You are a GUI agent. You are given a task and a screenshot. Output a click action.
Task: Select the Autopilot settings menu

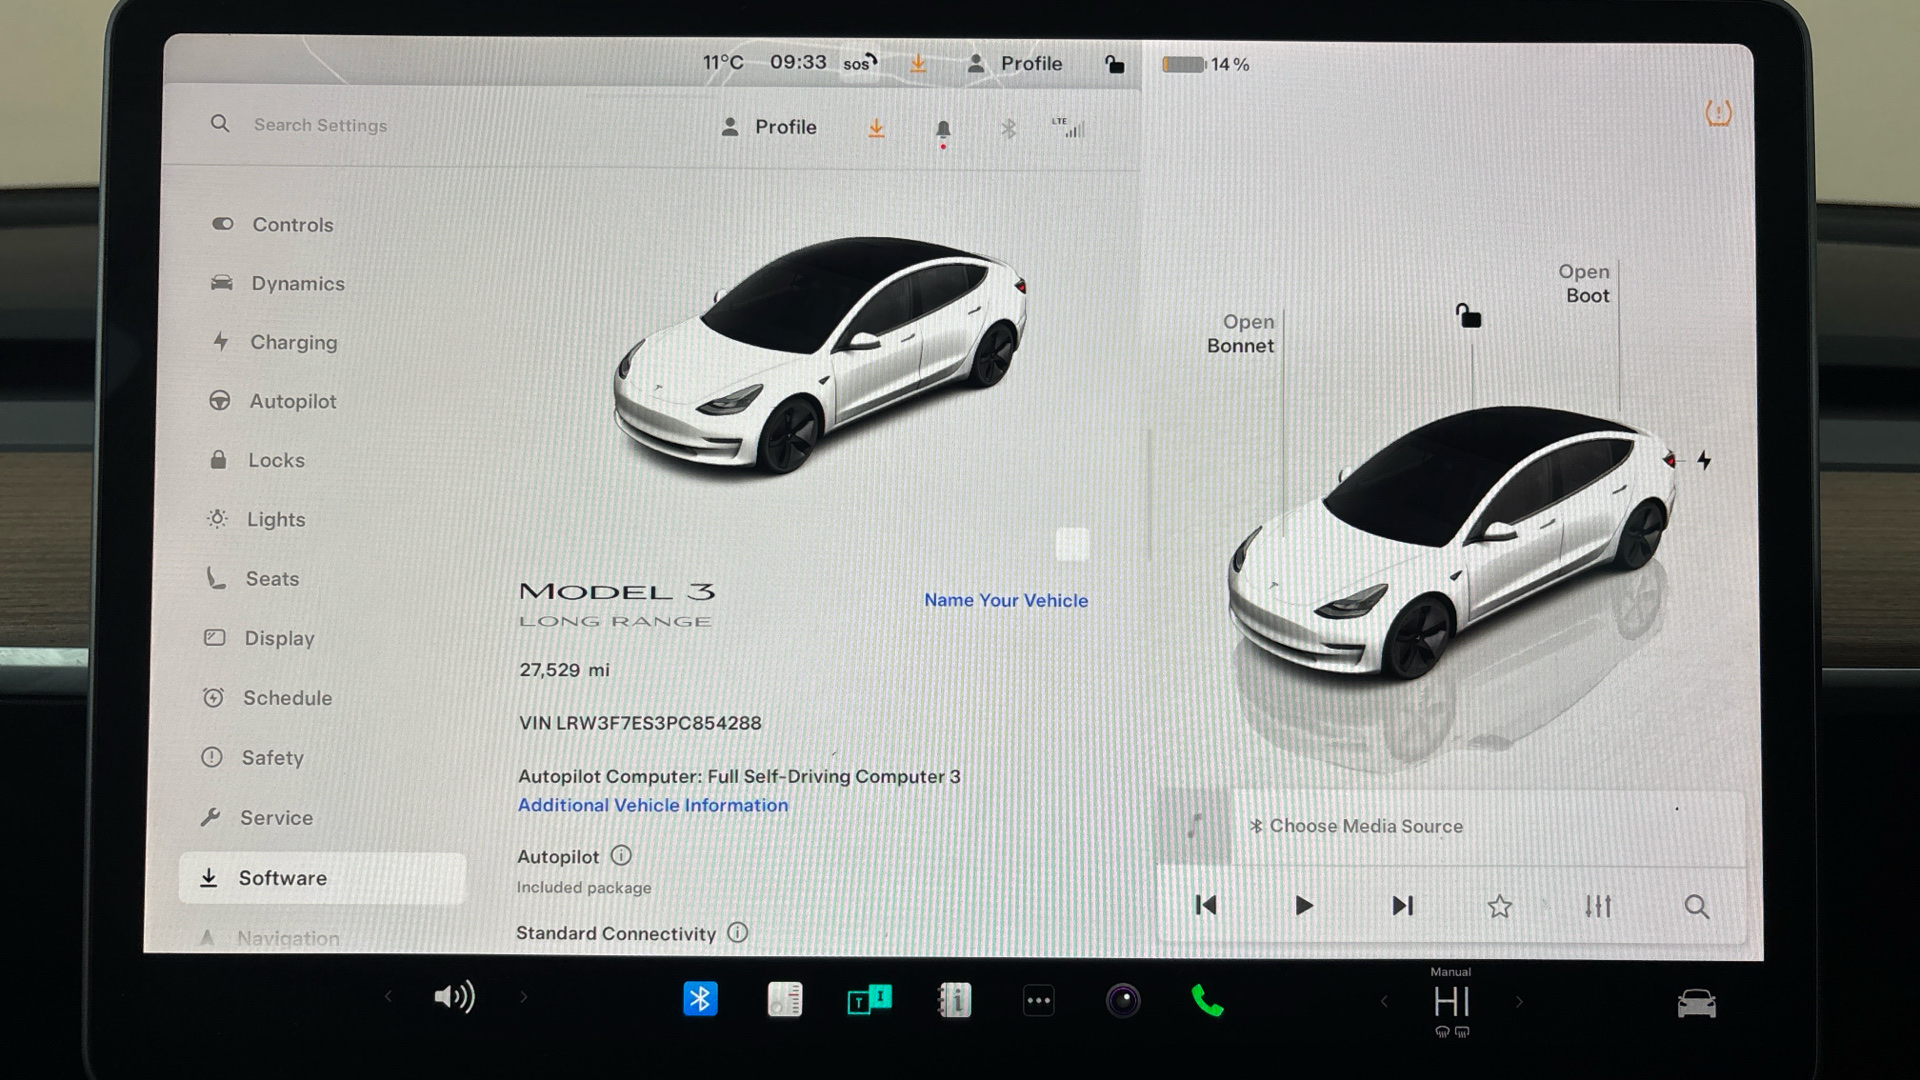[292, 401]
